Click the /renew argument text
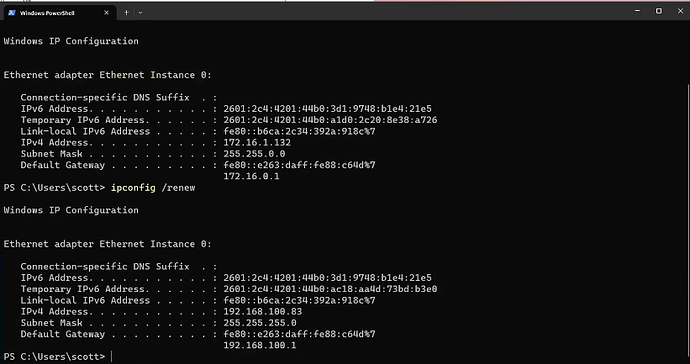The height and width of the screenshot is (364, 690). (178, 188)
